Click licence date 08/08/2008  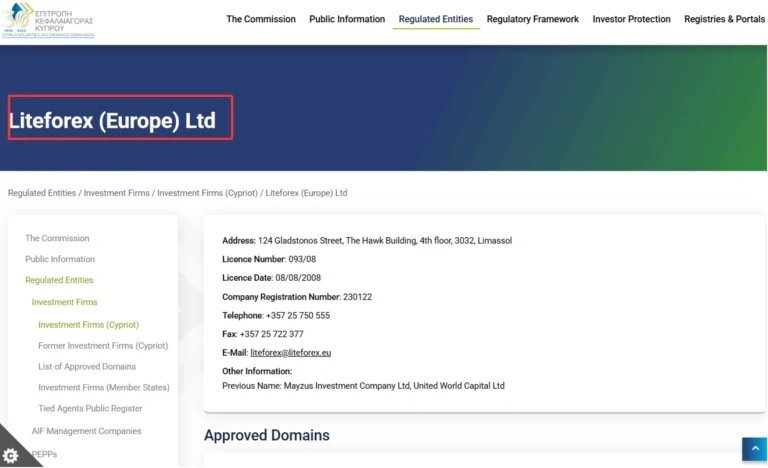click(x=298, y=278)
